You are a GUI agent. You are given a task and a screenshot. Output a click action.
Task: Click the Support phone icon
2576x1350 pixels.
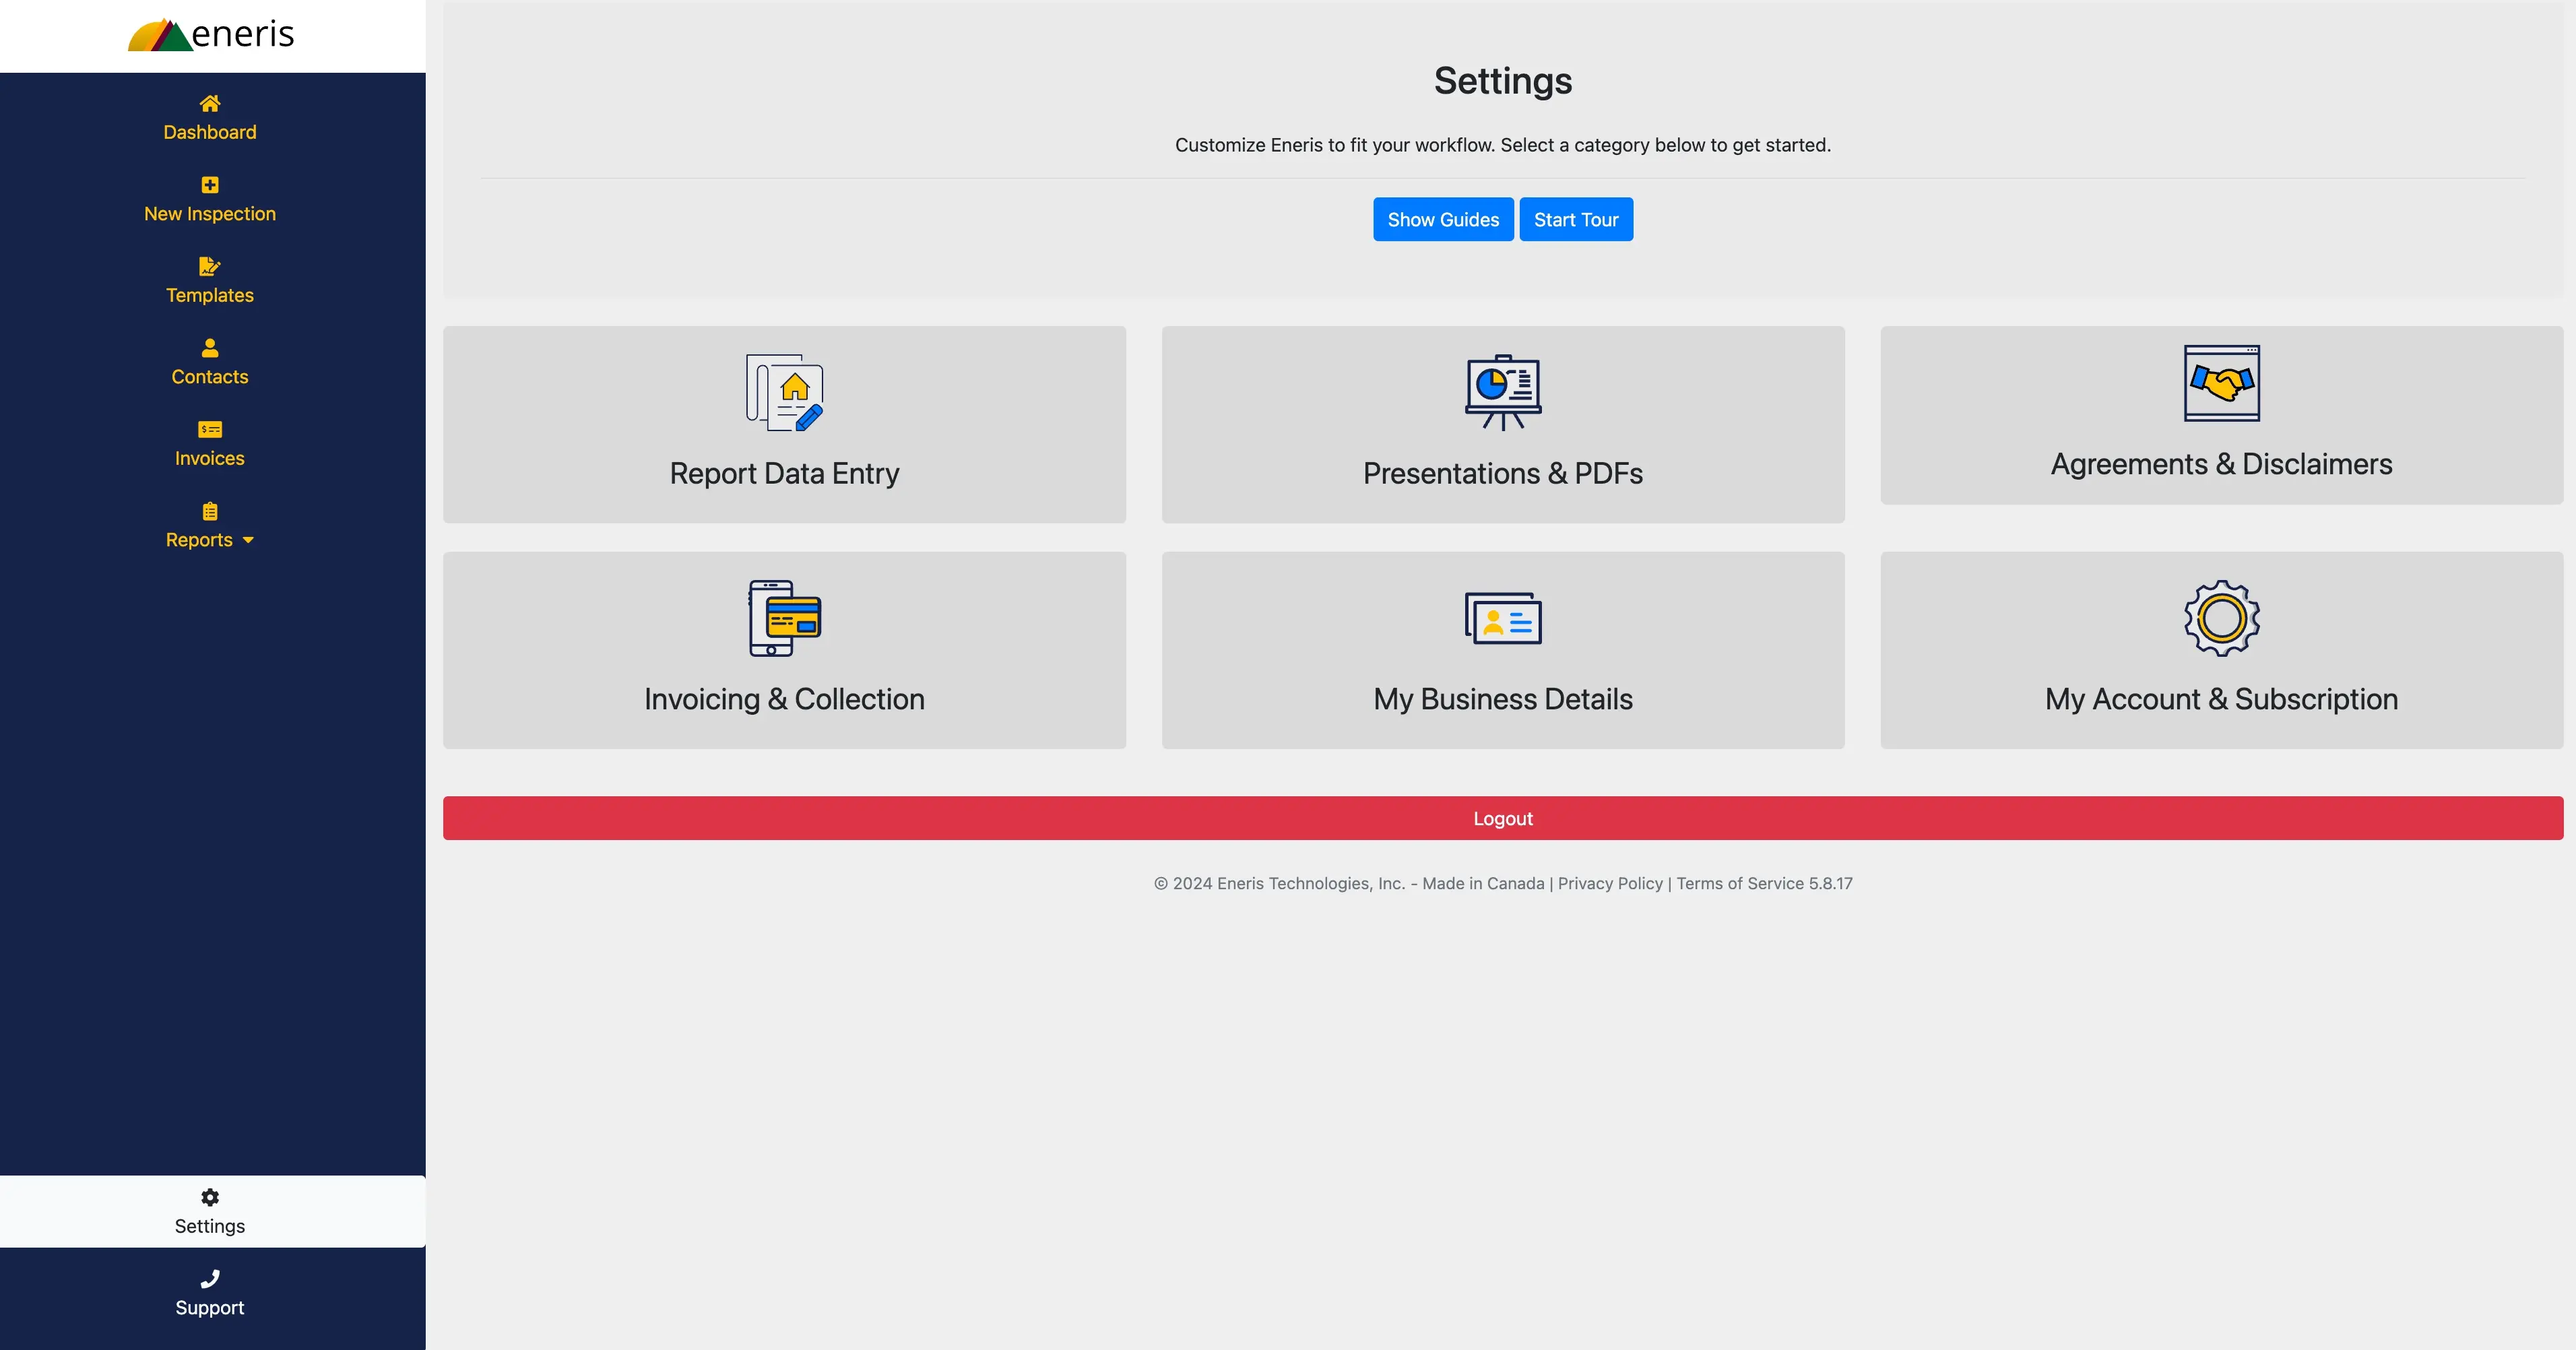coord(210,1279)
